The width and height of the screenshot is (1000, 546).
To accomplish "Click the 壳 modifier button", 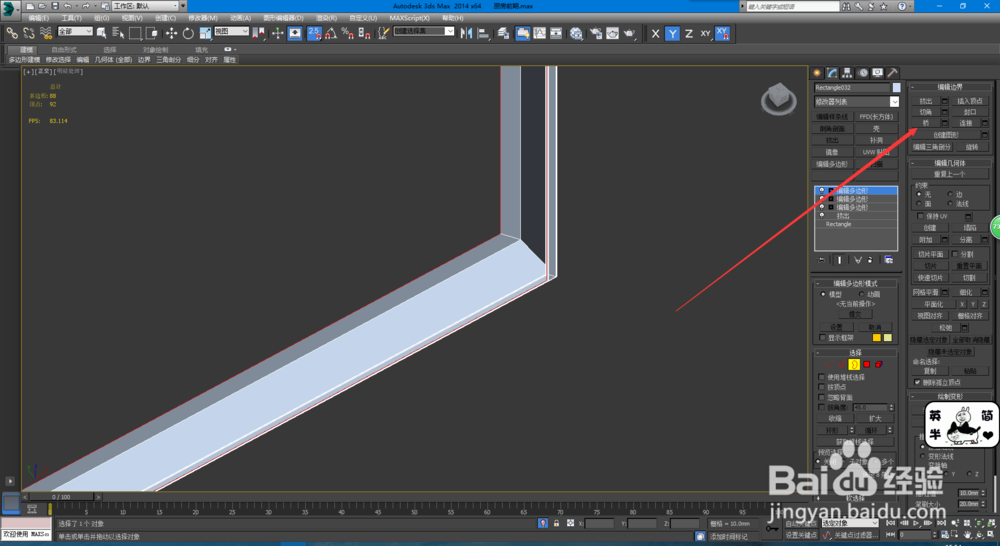I will click(876, 128).
